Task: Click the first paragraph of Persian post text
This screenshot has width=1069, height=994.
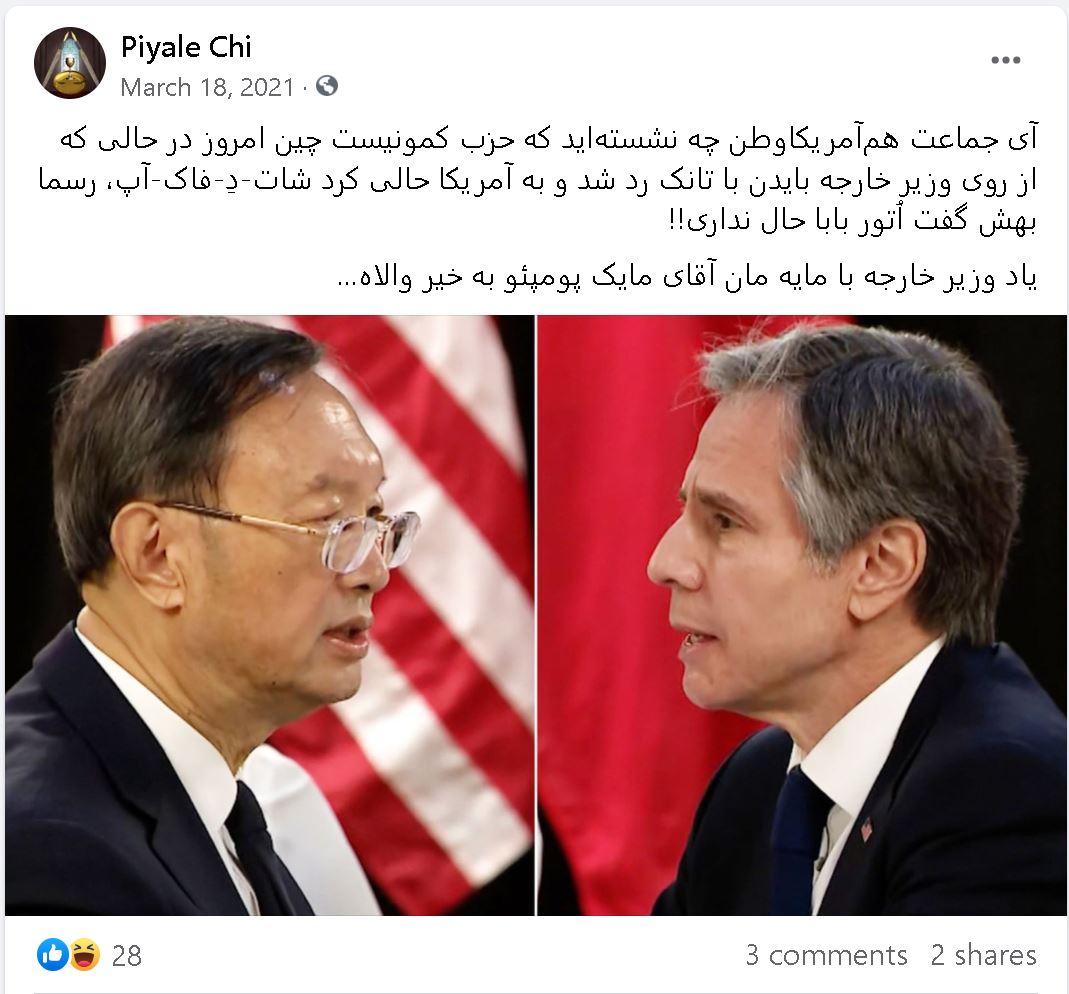Action: pos(537,181)
